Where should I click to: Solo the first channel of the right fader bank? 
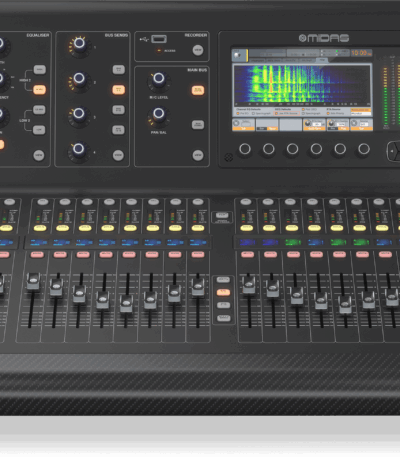click(x=247, y=228)
